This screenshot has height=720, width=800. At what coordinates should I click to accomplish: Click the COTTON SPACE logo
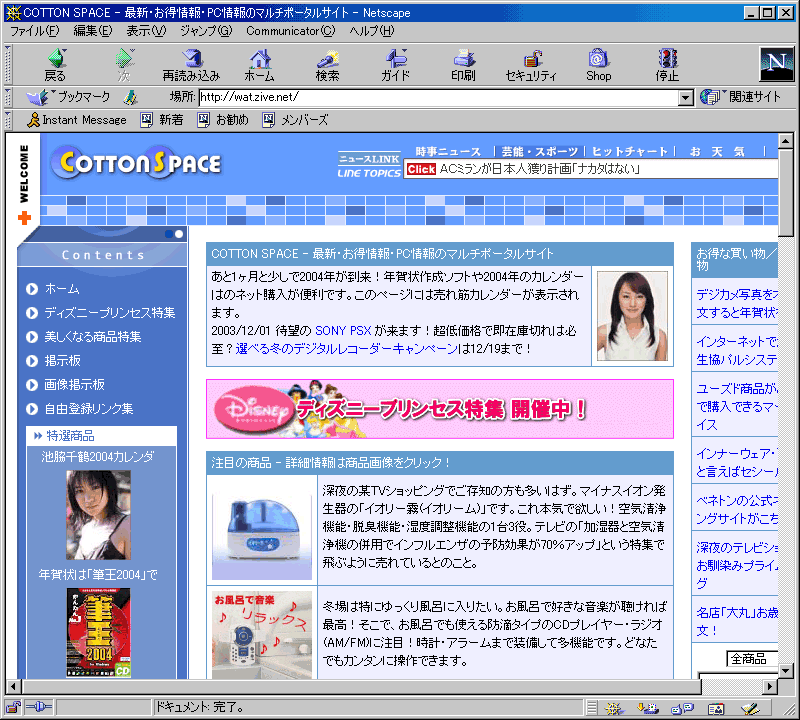click(x=137, y=163)
